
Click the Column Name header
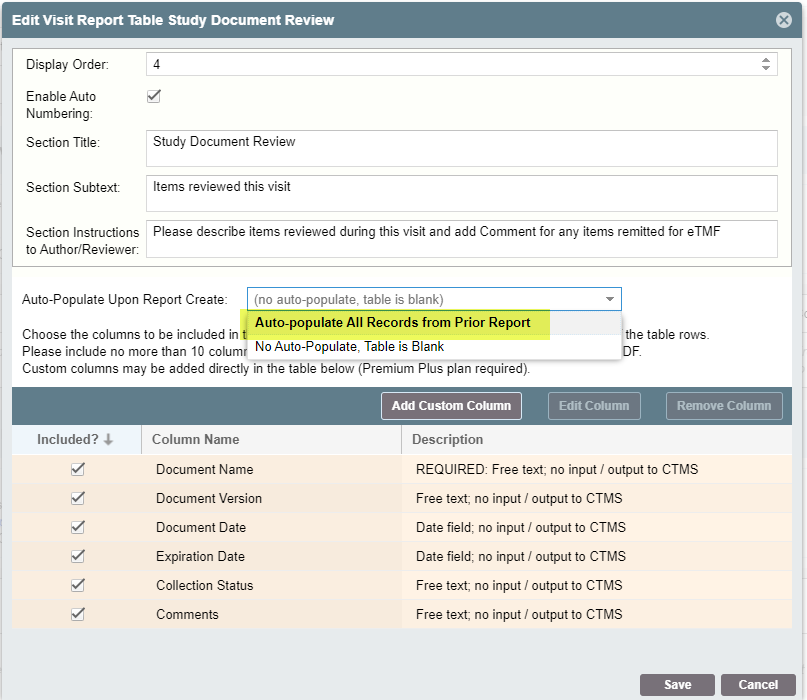click(x=197, y=439)
